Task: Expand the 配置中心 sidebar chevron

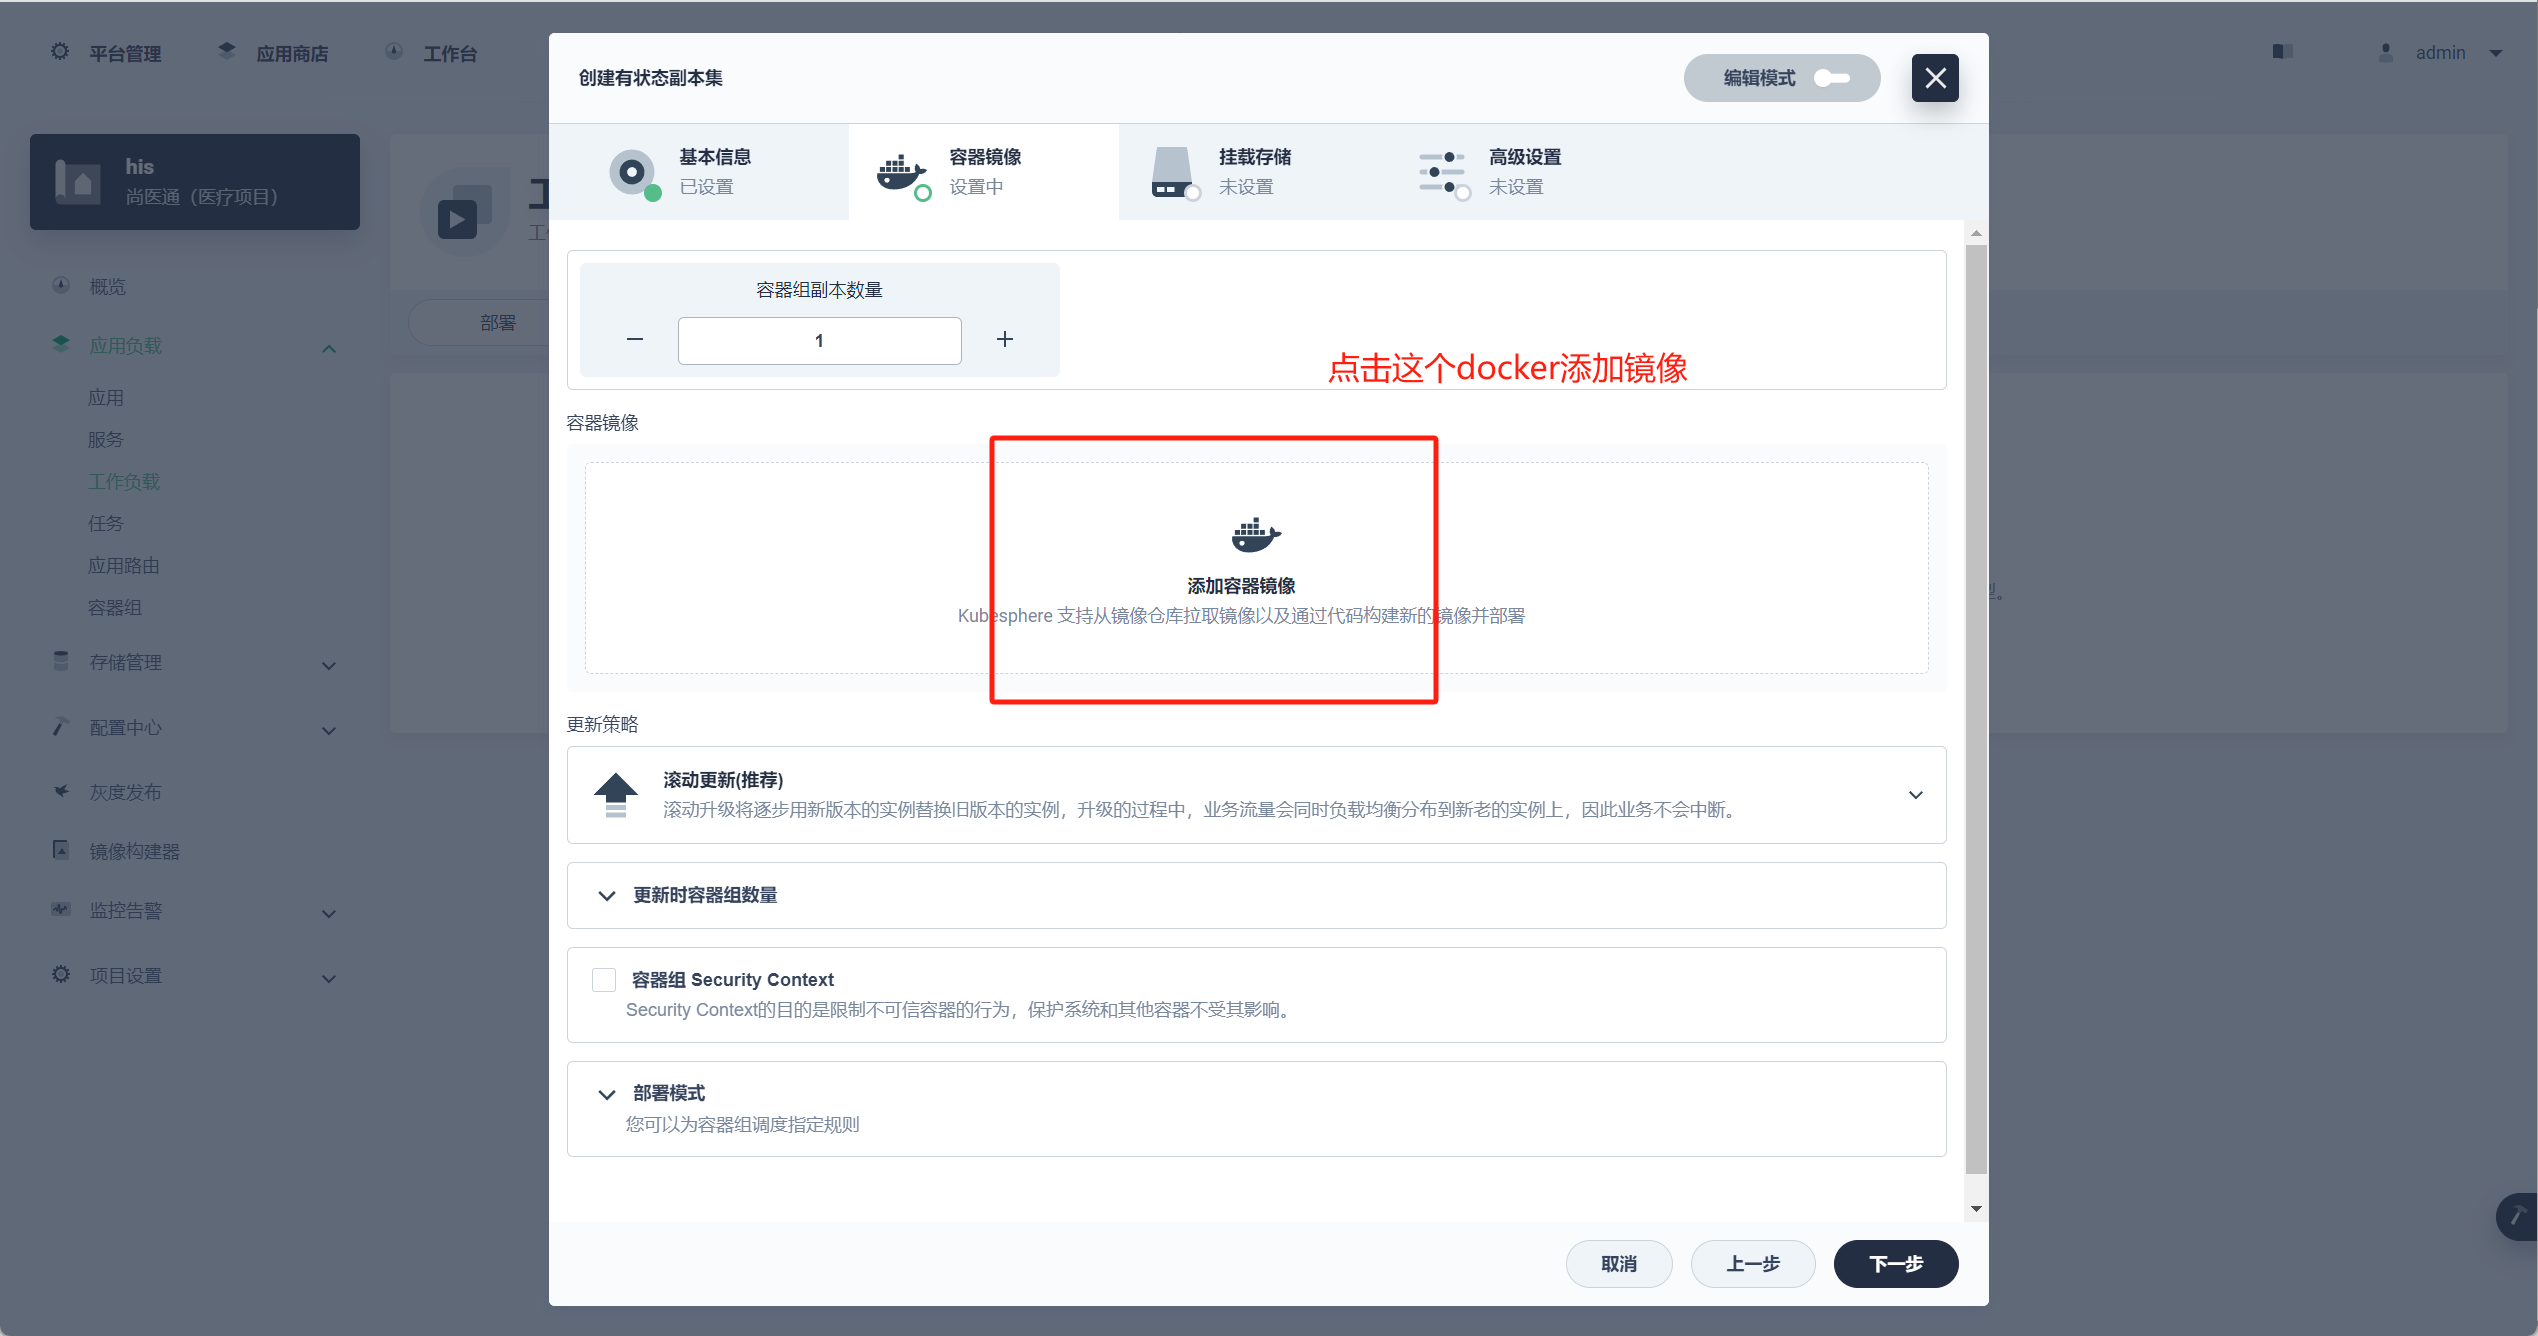Action: (329, 731)
